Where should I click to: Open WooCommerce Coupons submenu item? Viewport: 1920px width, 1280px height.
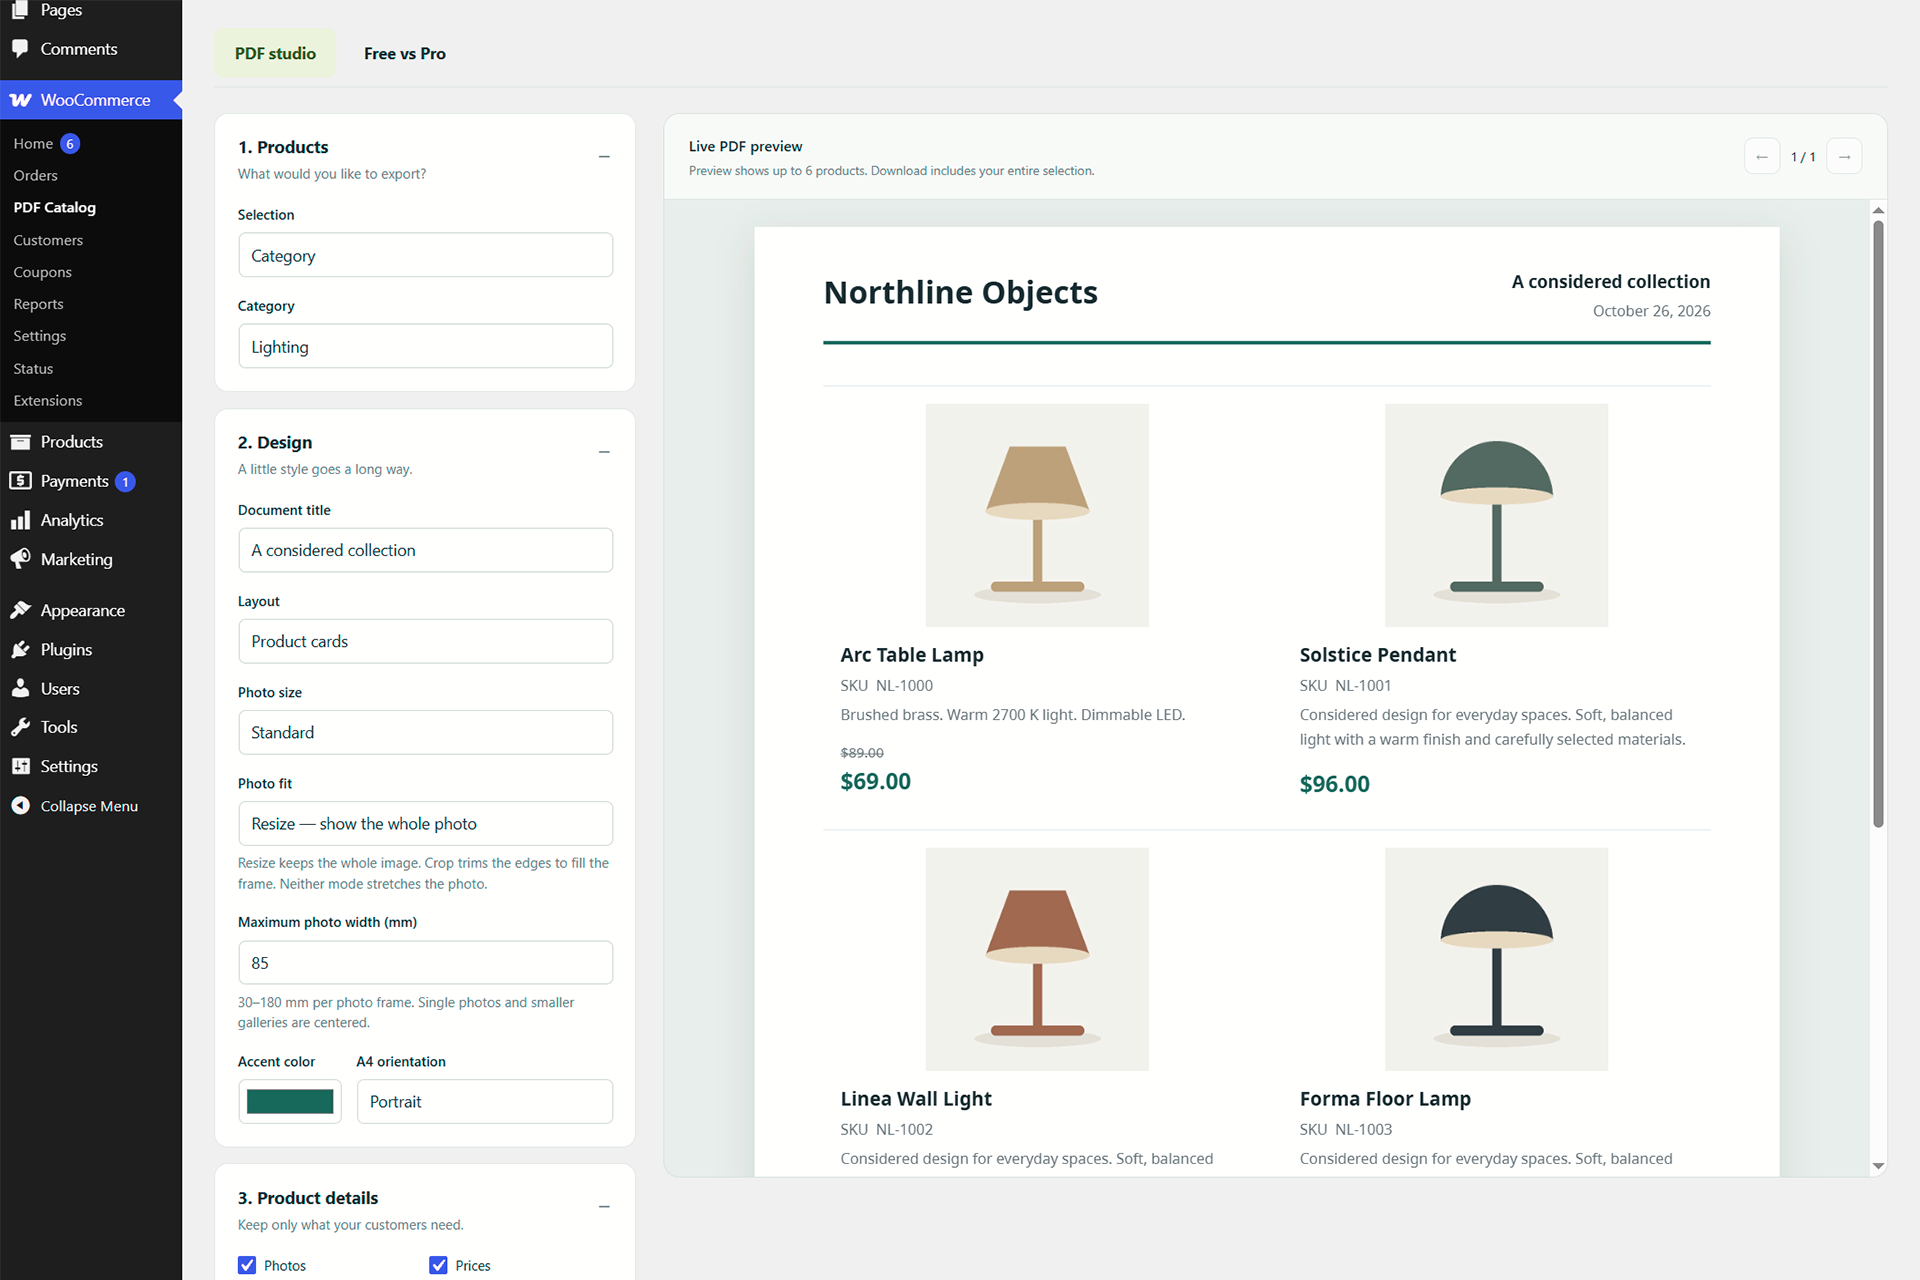(43, 272)
